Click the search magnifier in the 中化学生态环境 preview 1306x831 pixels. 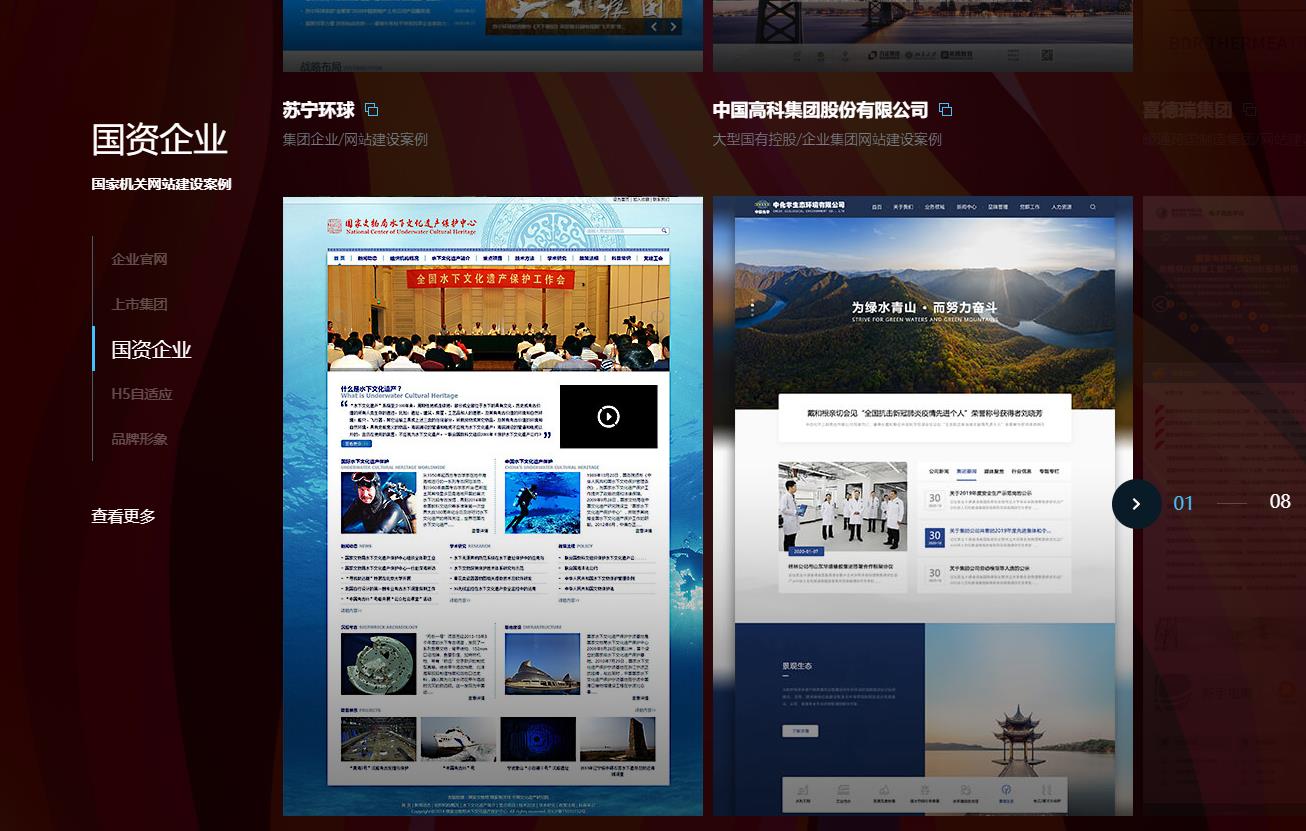tap(1093, 207)
